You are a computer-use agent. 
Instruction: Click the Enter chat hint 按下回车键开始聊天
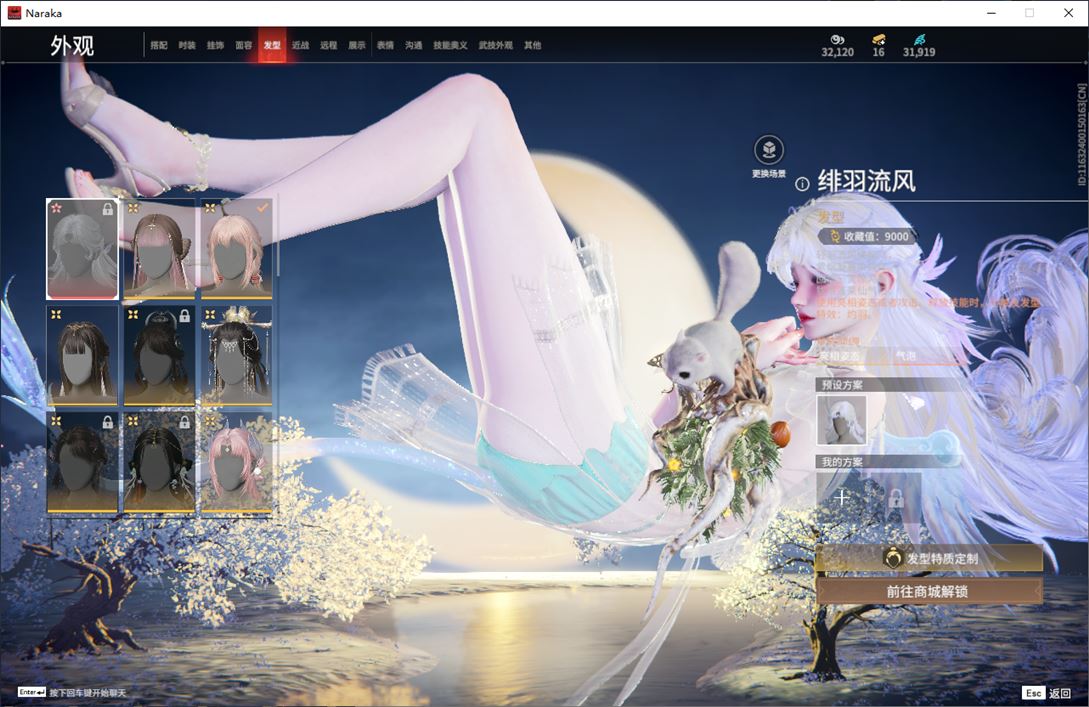tap(72, 692)
